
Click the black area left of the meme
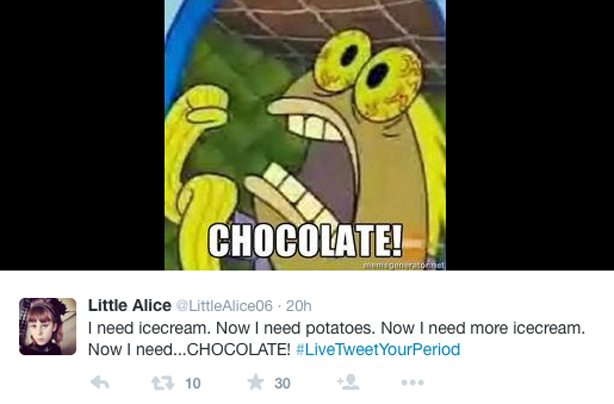pos(82,135)
